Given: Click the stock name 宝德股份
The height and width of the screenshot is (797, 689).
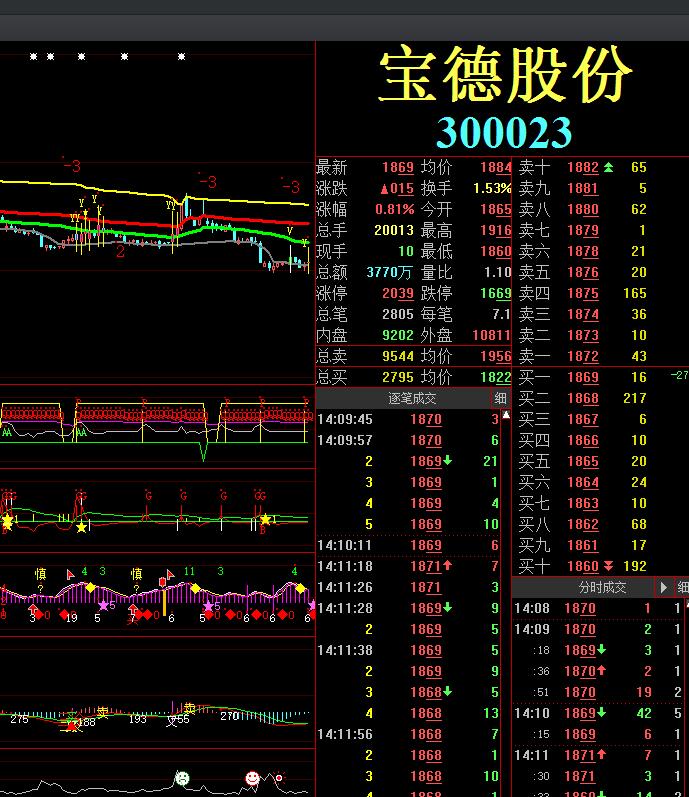Looking at the screenshot, I should tap(505, 74).
